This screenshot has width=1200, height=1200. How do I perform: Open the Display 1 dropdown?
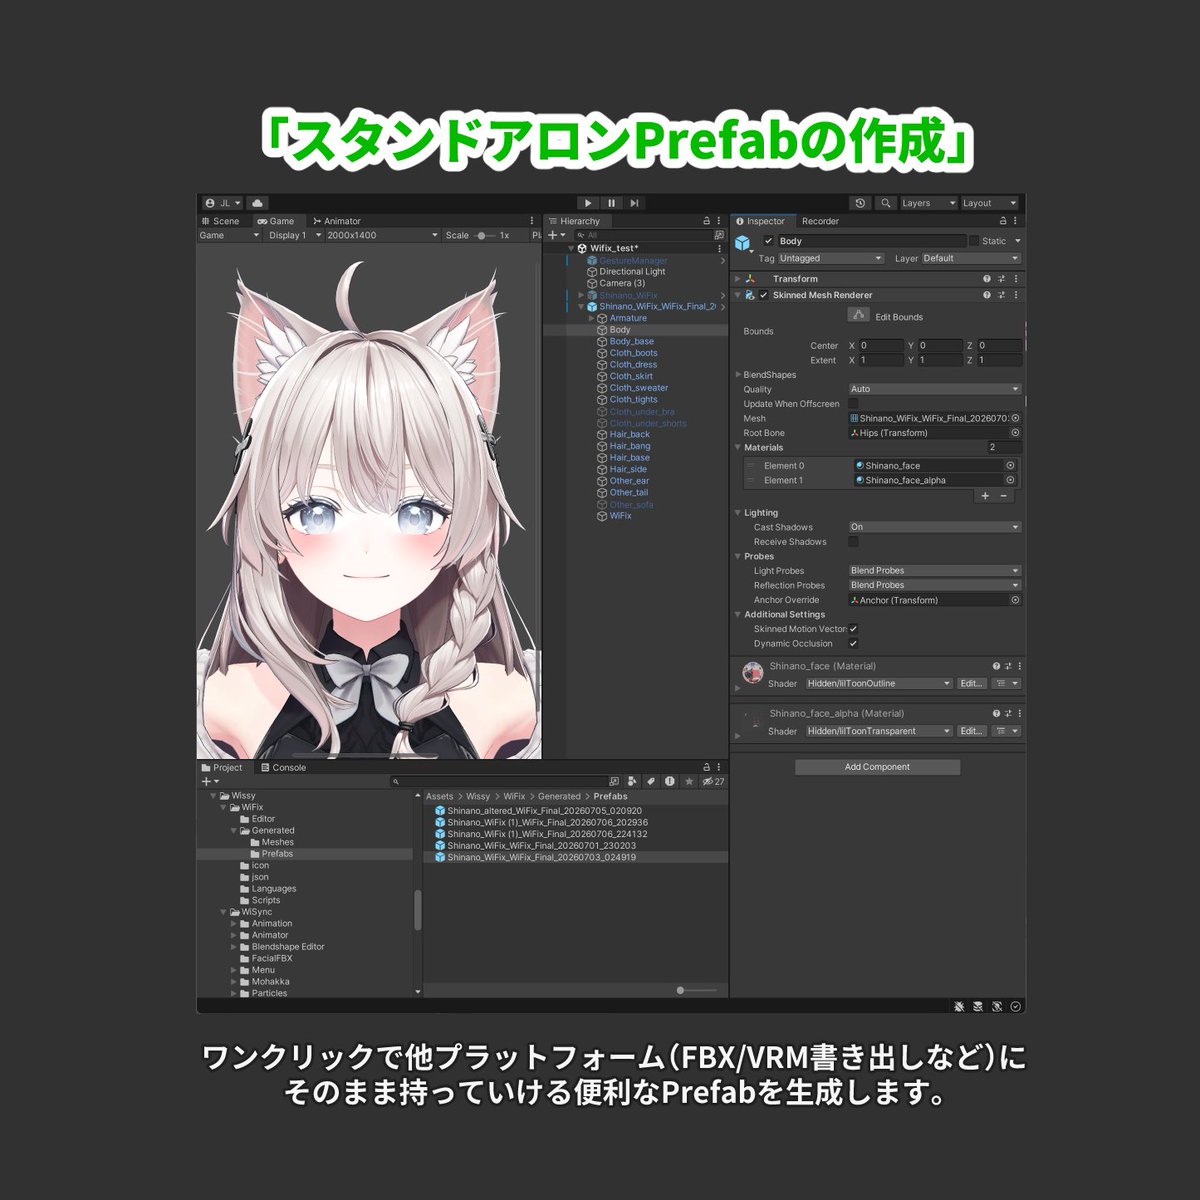(x=294, y=235)
